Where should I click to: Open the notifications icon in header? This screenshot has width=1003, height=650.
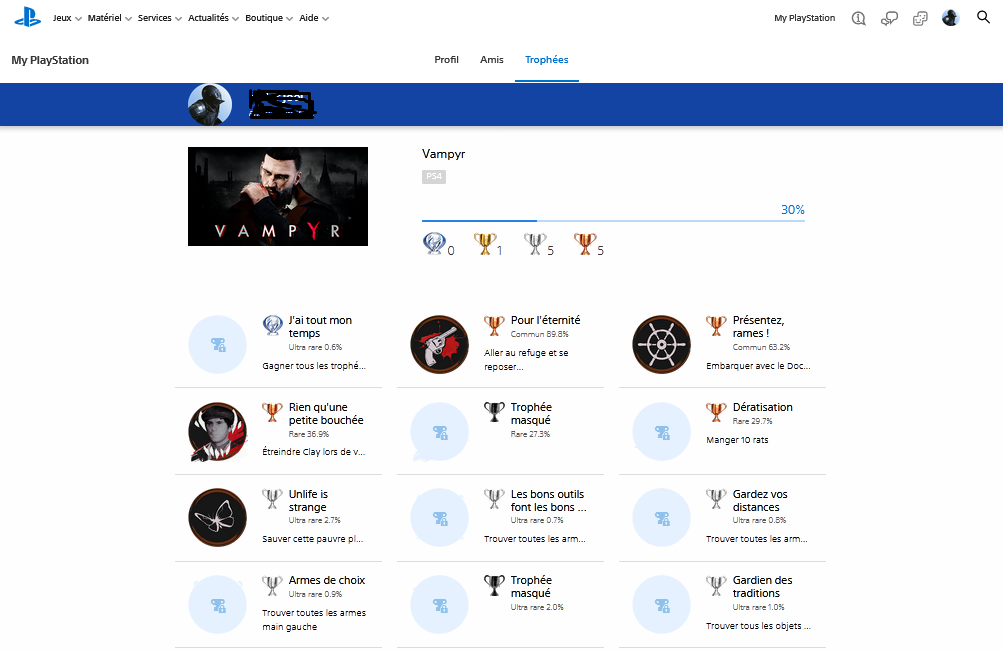coord(858,19)
